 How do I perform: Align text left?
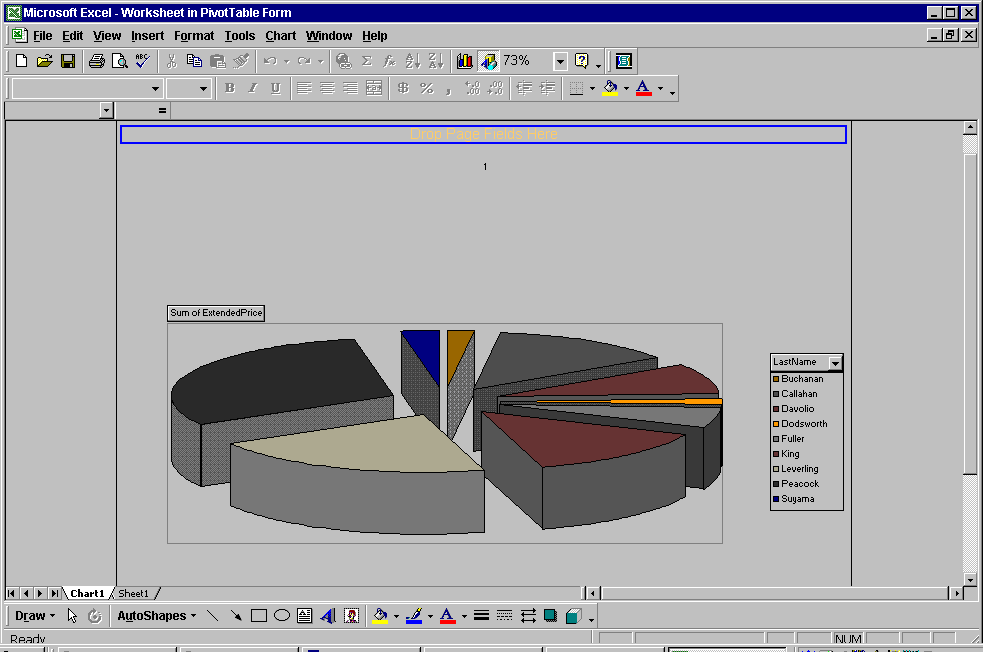pos(304,88)
